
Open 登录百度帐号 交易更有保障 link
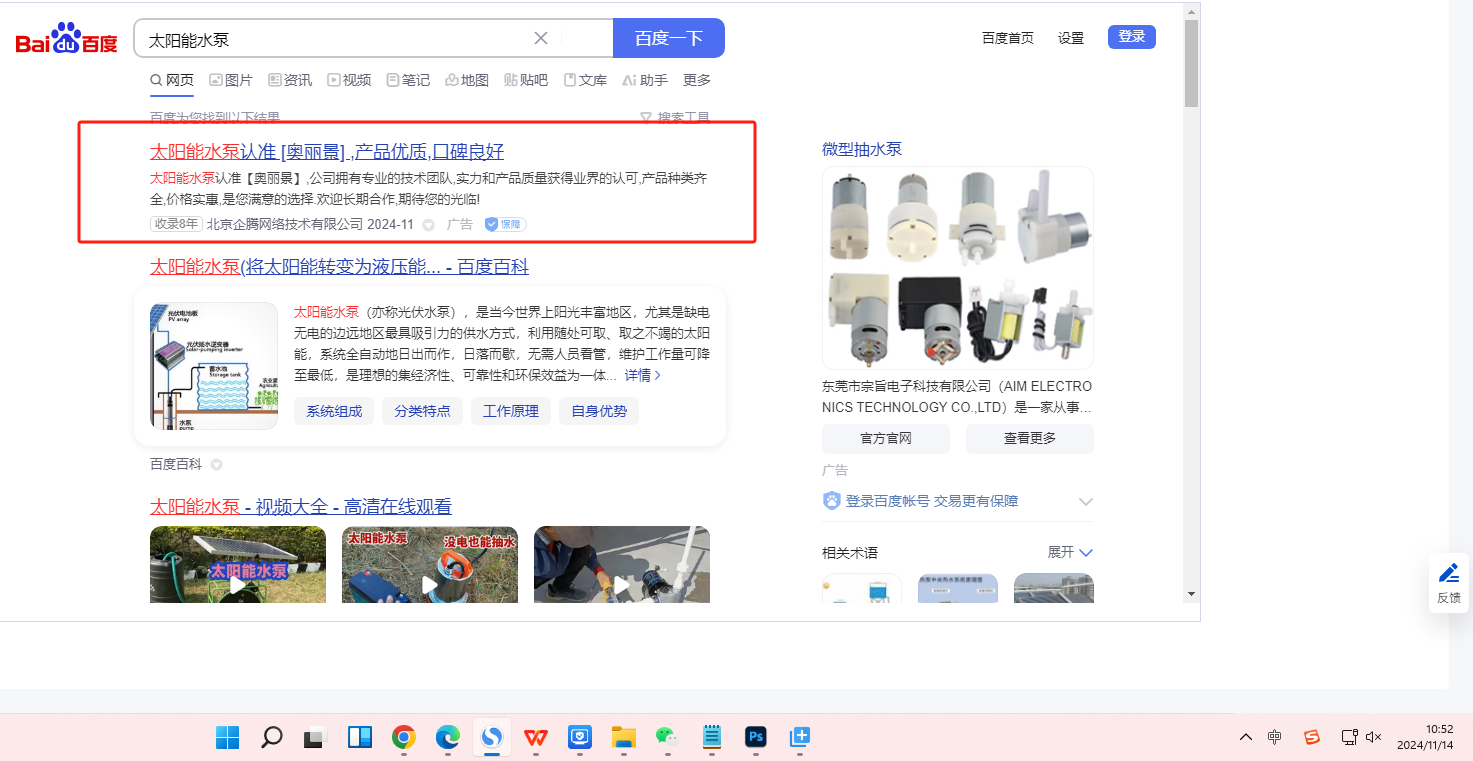(x=932, y=501)
